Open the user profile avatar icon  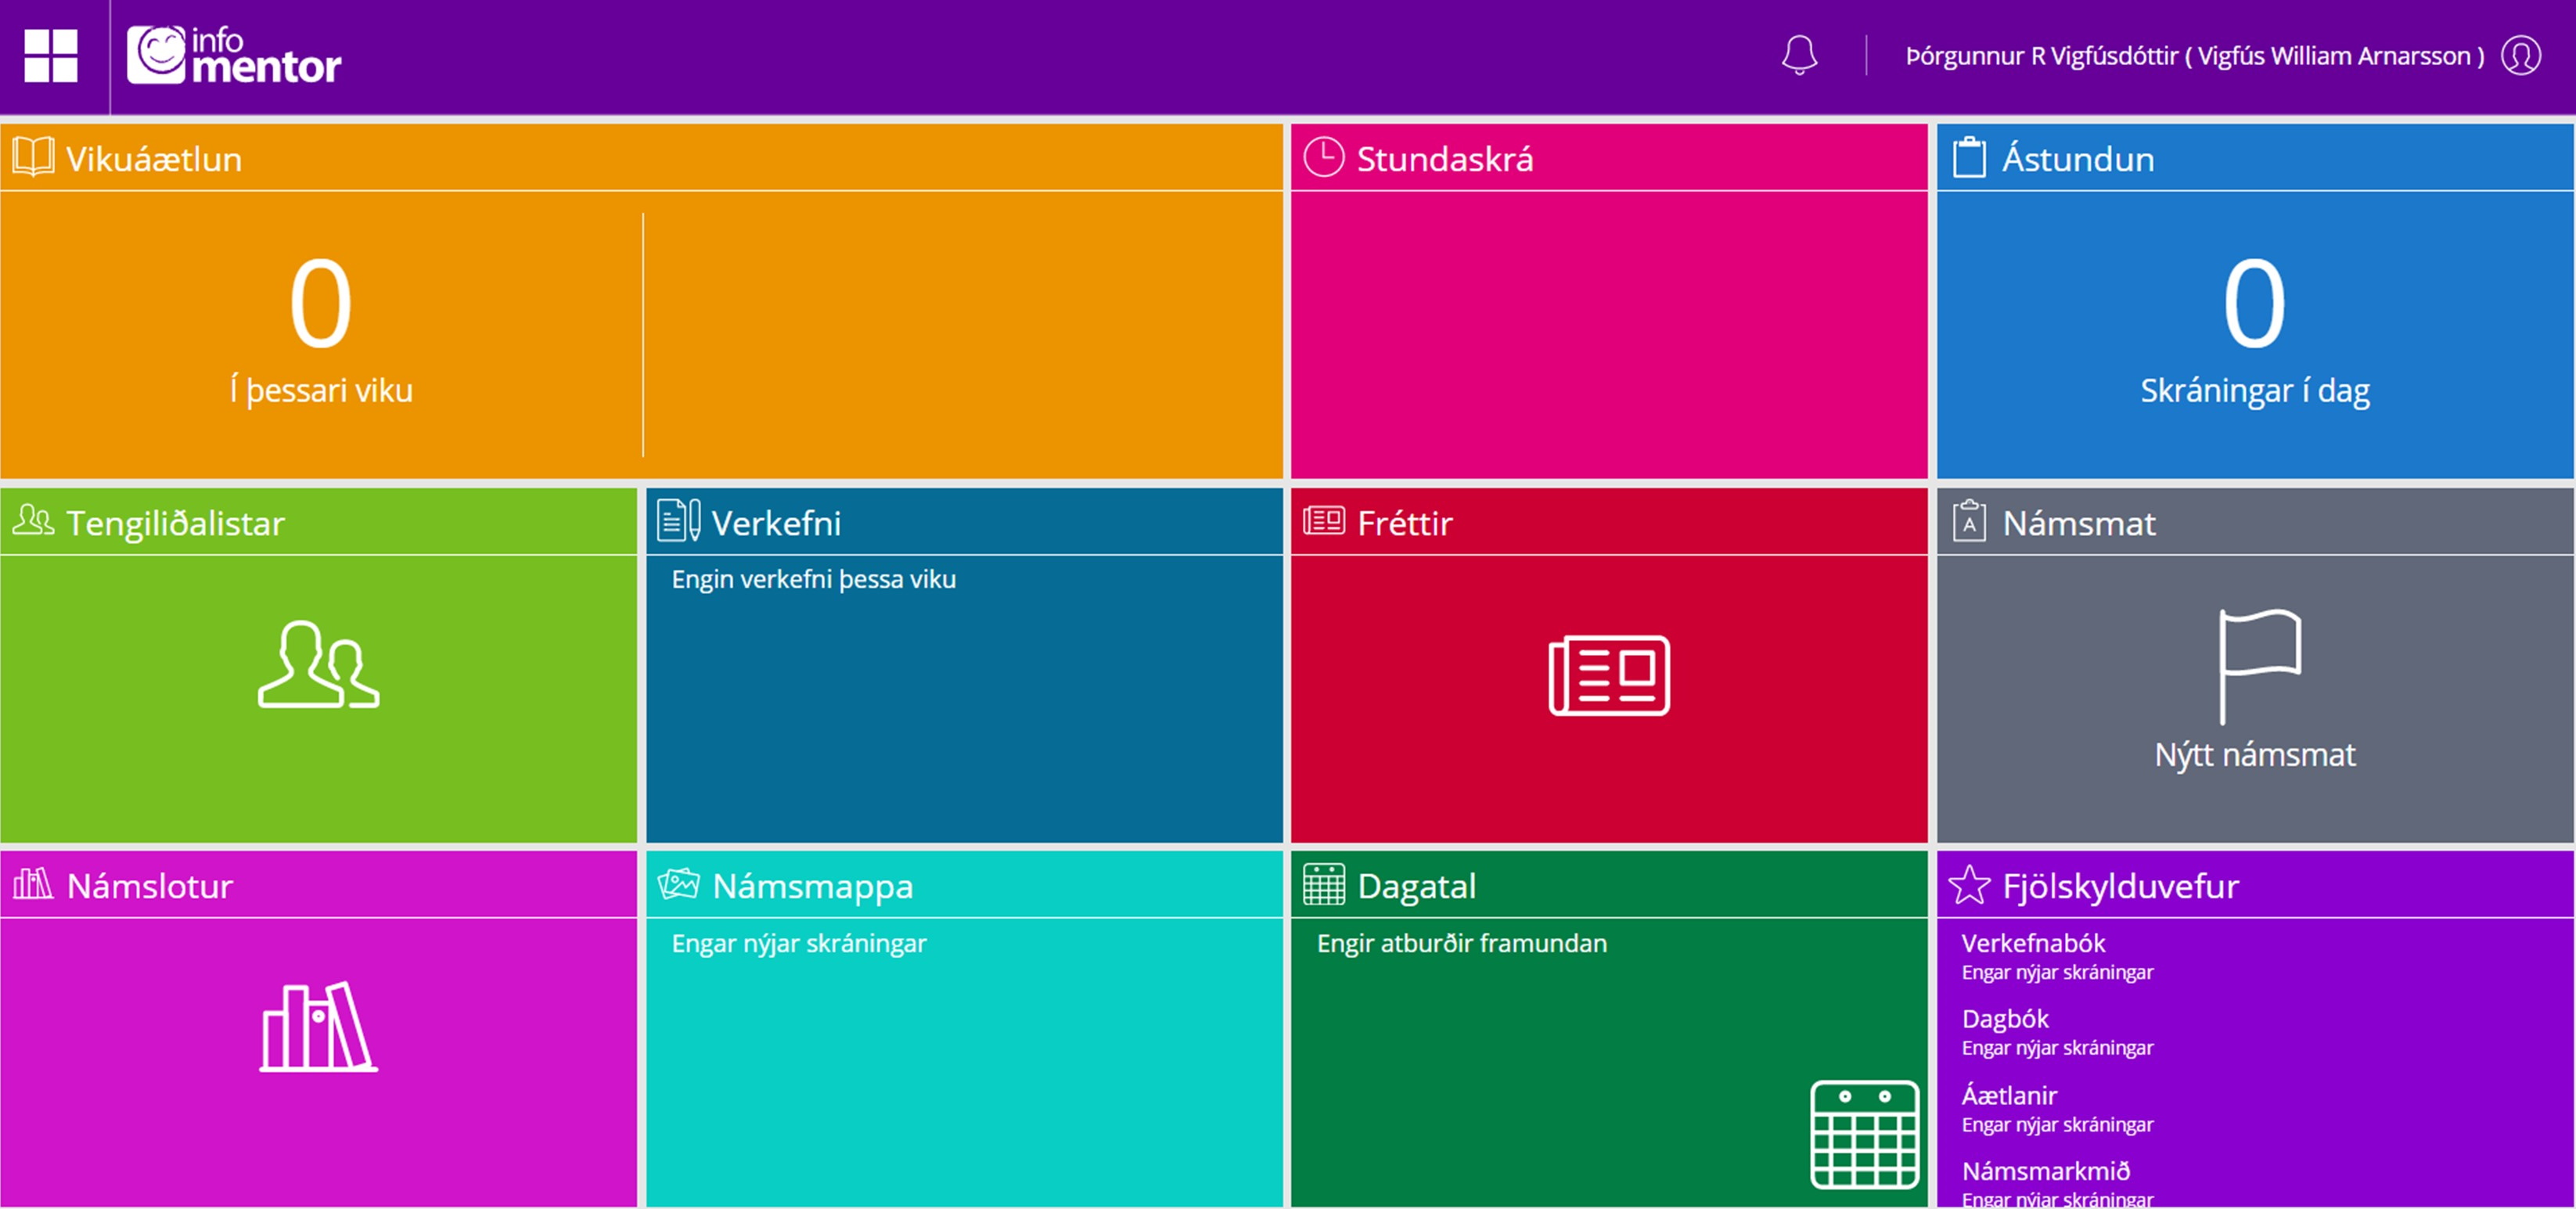[x=2521, y=55]
